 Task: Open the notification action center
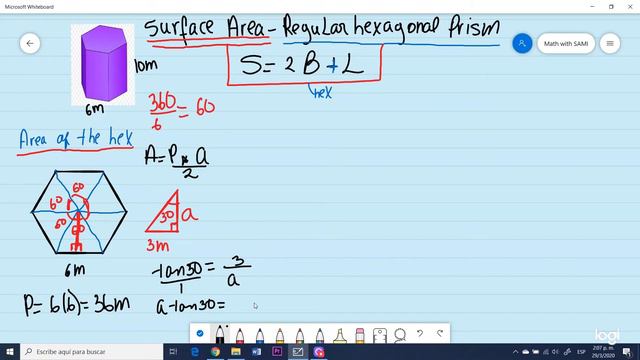tap(627, 351)
